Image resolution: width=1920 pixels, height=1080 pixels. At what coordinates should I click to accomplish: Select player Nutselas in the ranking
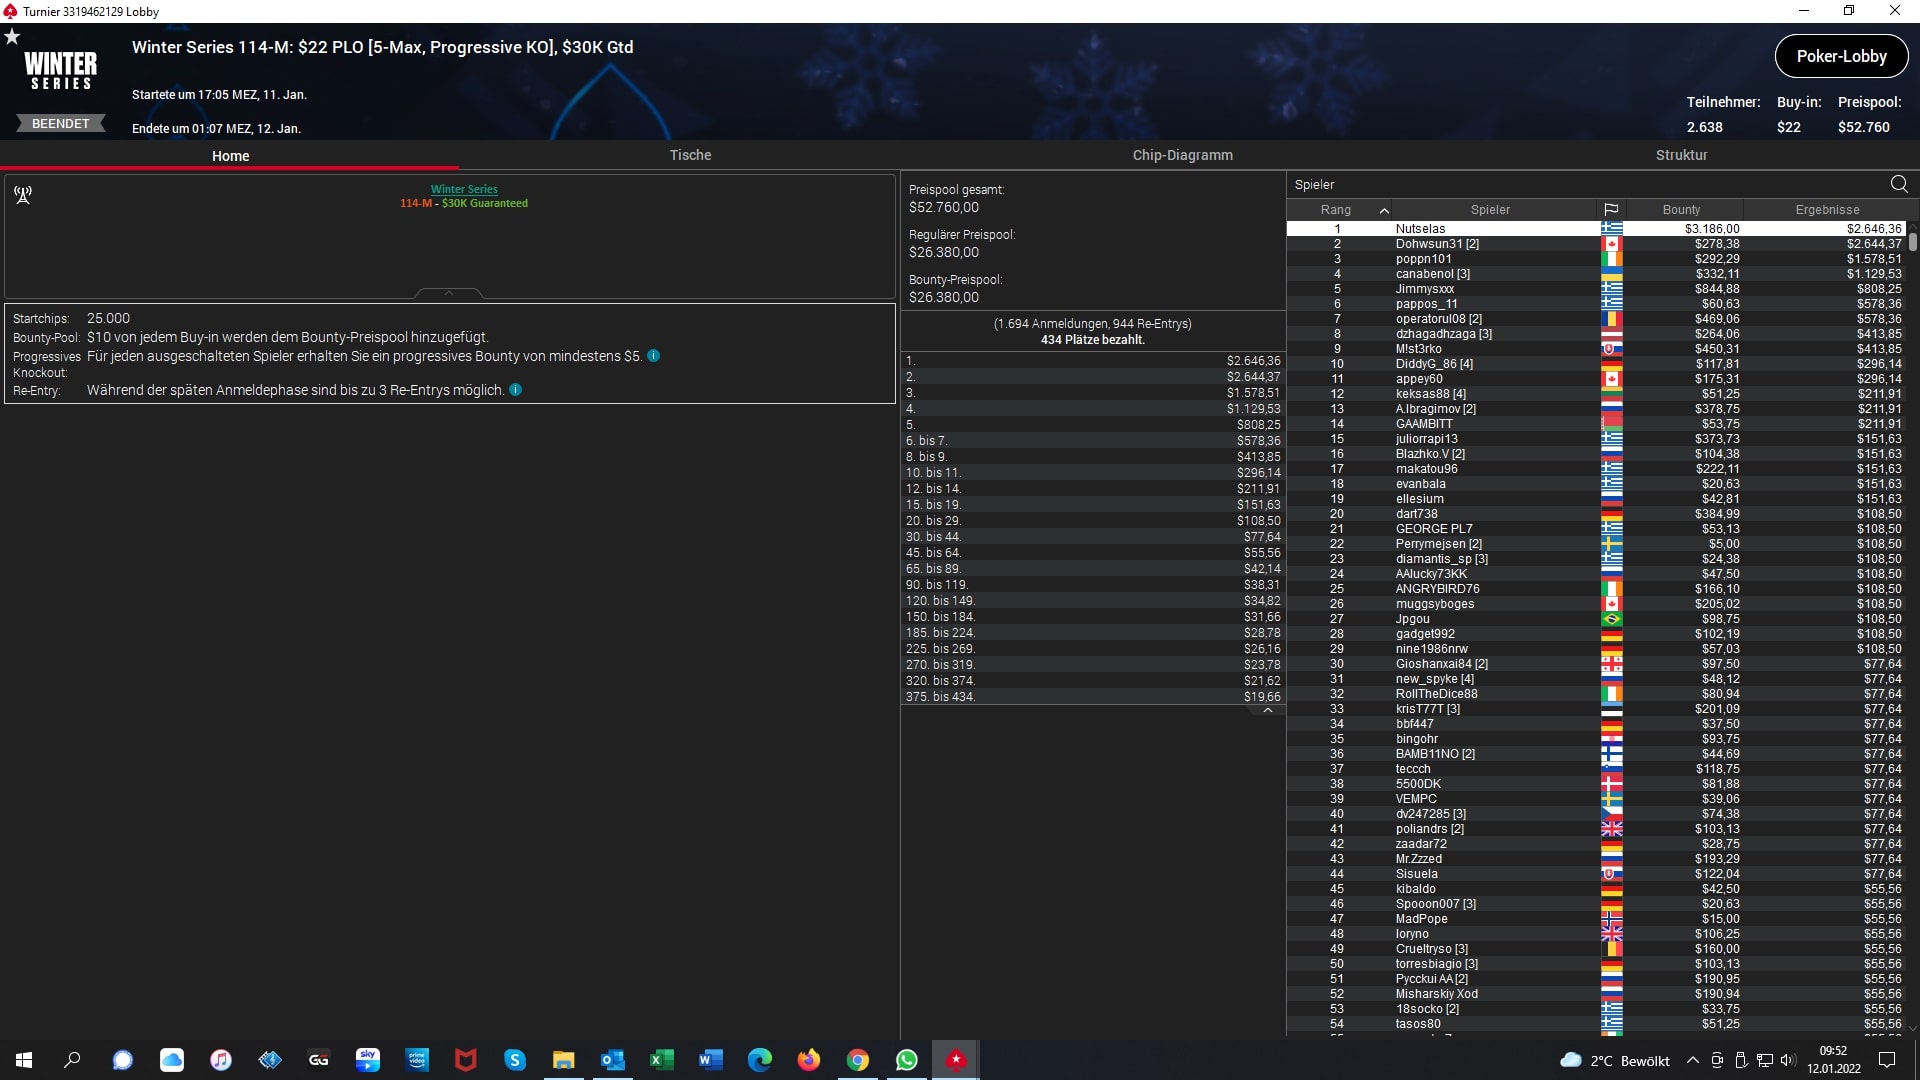[x=1420, y=229]
